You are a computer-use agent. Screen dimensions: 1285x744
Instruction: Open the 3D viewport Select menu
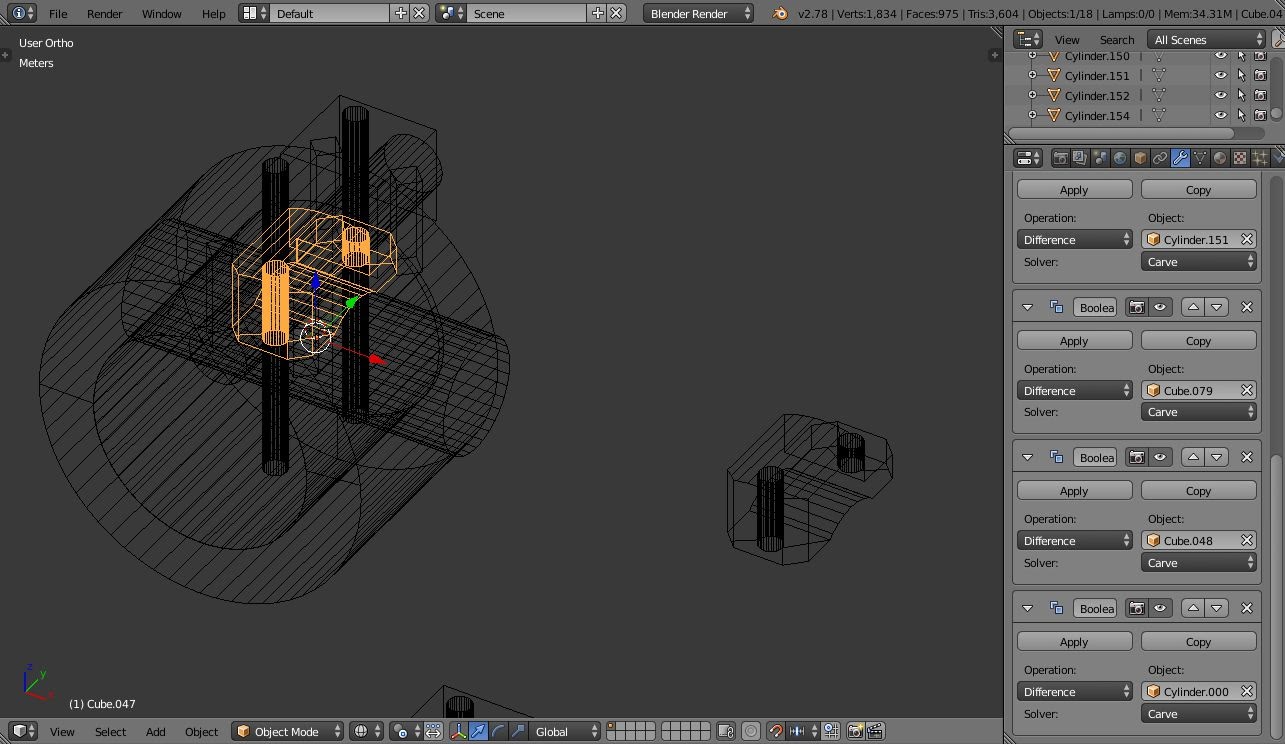110,731
